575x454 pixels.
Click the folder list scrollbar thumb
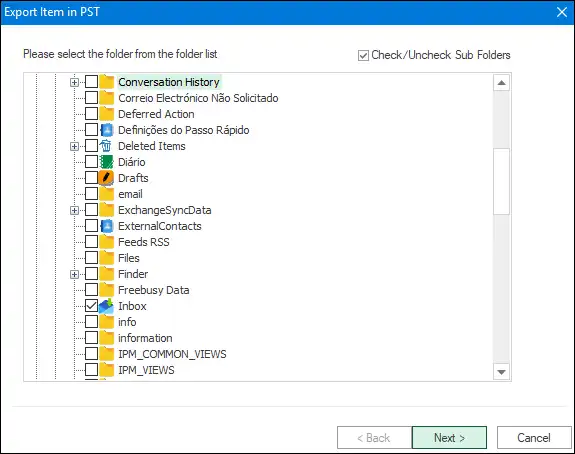[x=501, y=181]
